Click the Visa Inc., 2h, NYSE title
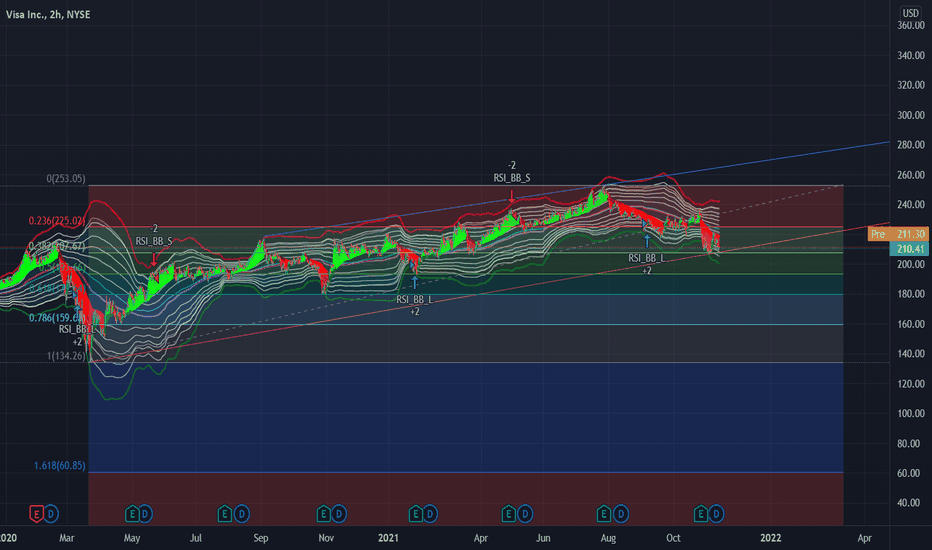This screenshot has height=550, width=932. click(x=48, y=14)
